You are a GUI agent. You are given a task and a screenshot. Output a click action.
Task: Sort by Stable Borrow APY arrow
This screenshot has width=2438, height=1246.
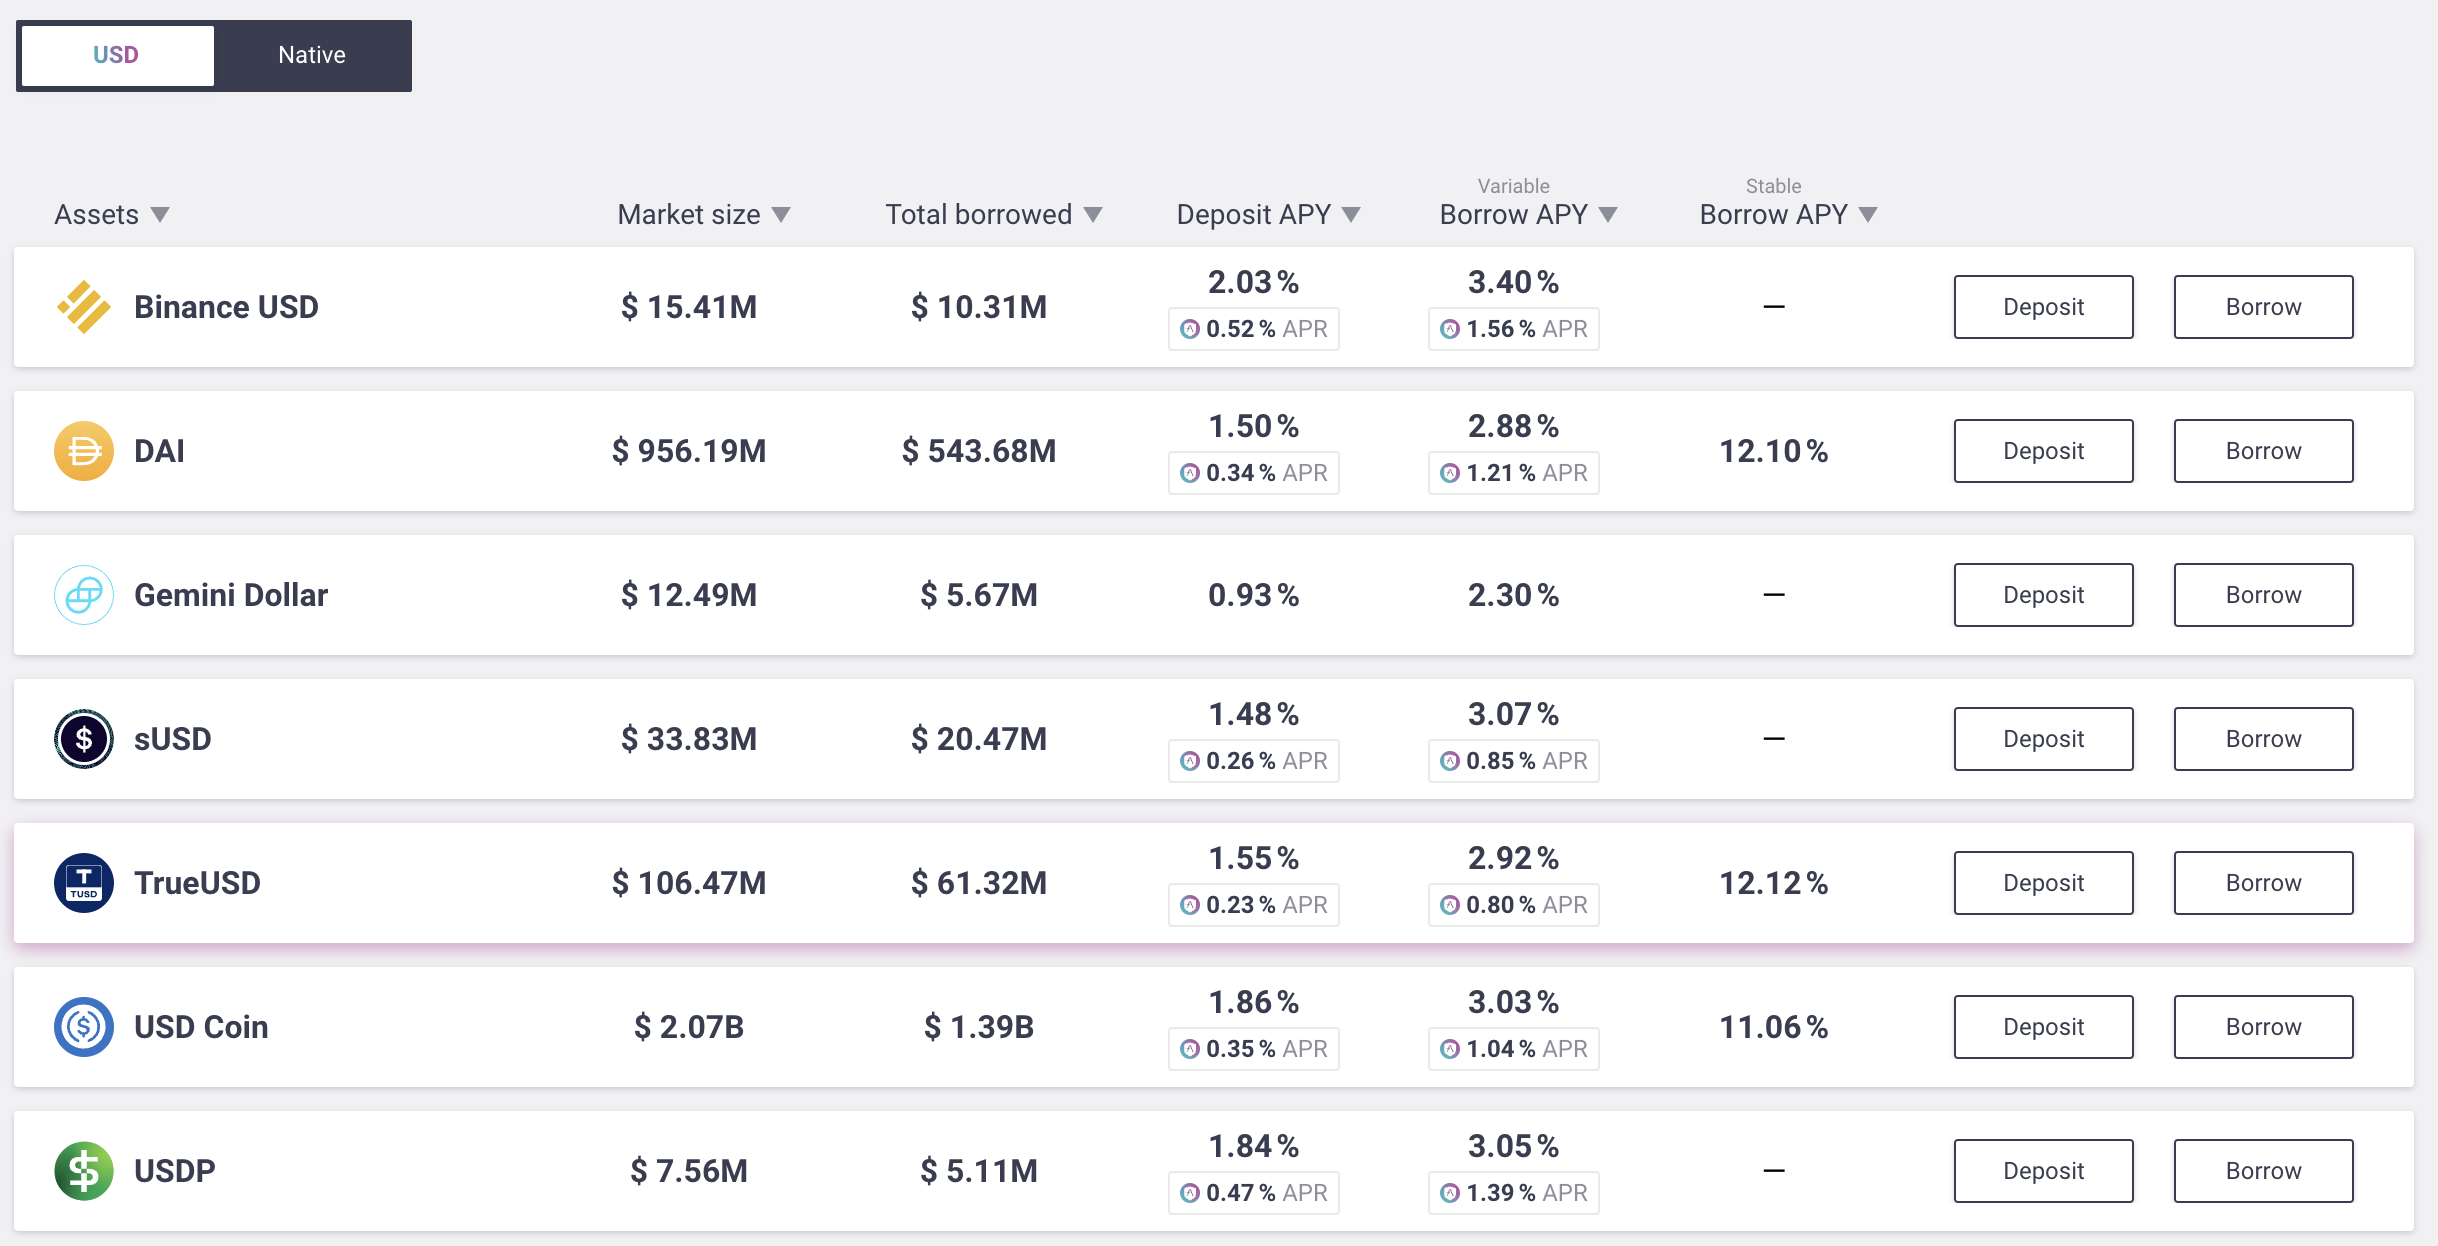pyautogui.click(x=1868, y=215)
